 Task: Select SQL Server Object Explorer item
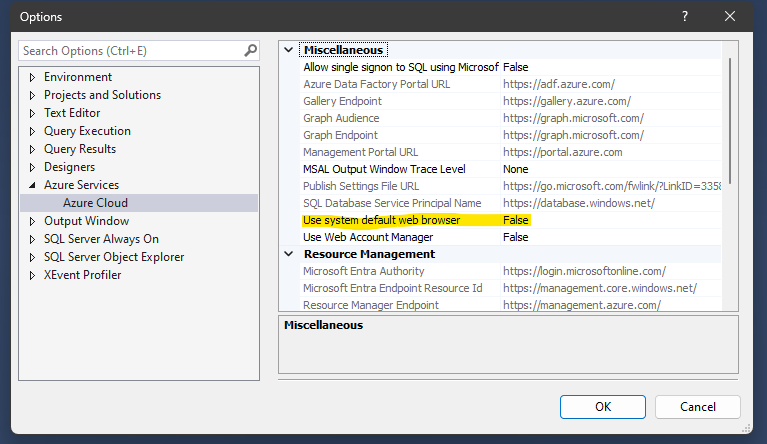point(114,257)
